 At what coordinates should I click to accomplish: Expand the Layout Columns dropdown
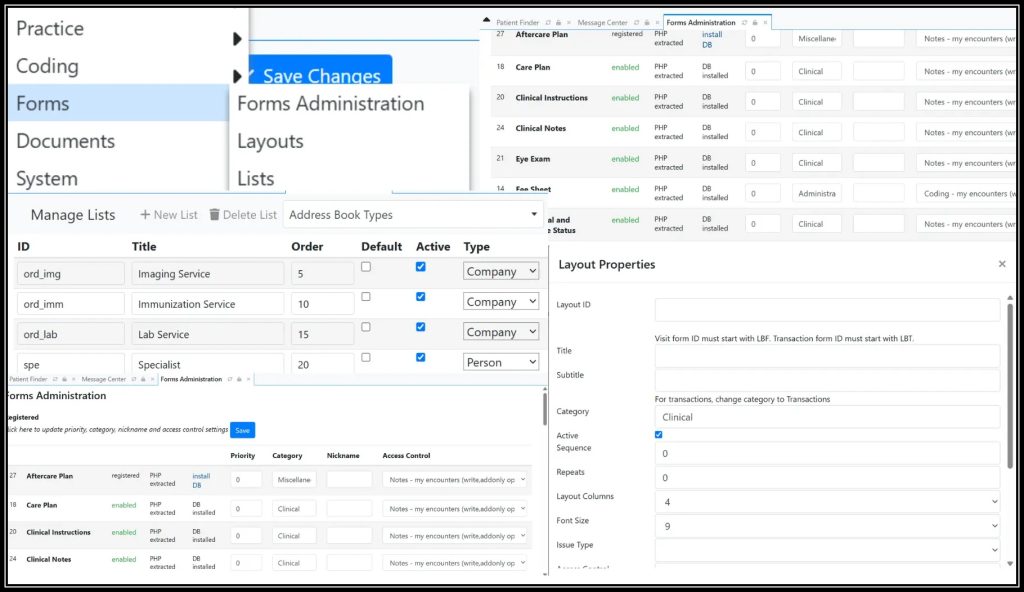pos(827,501)
